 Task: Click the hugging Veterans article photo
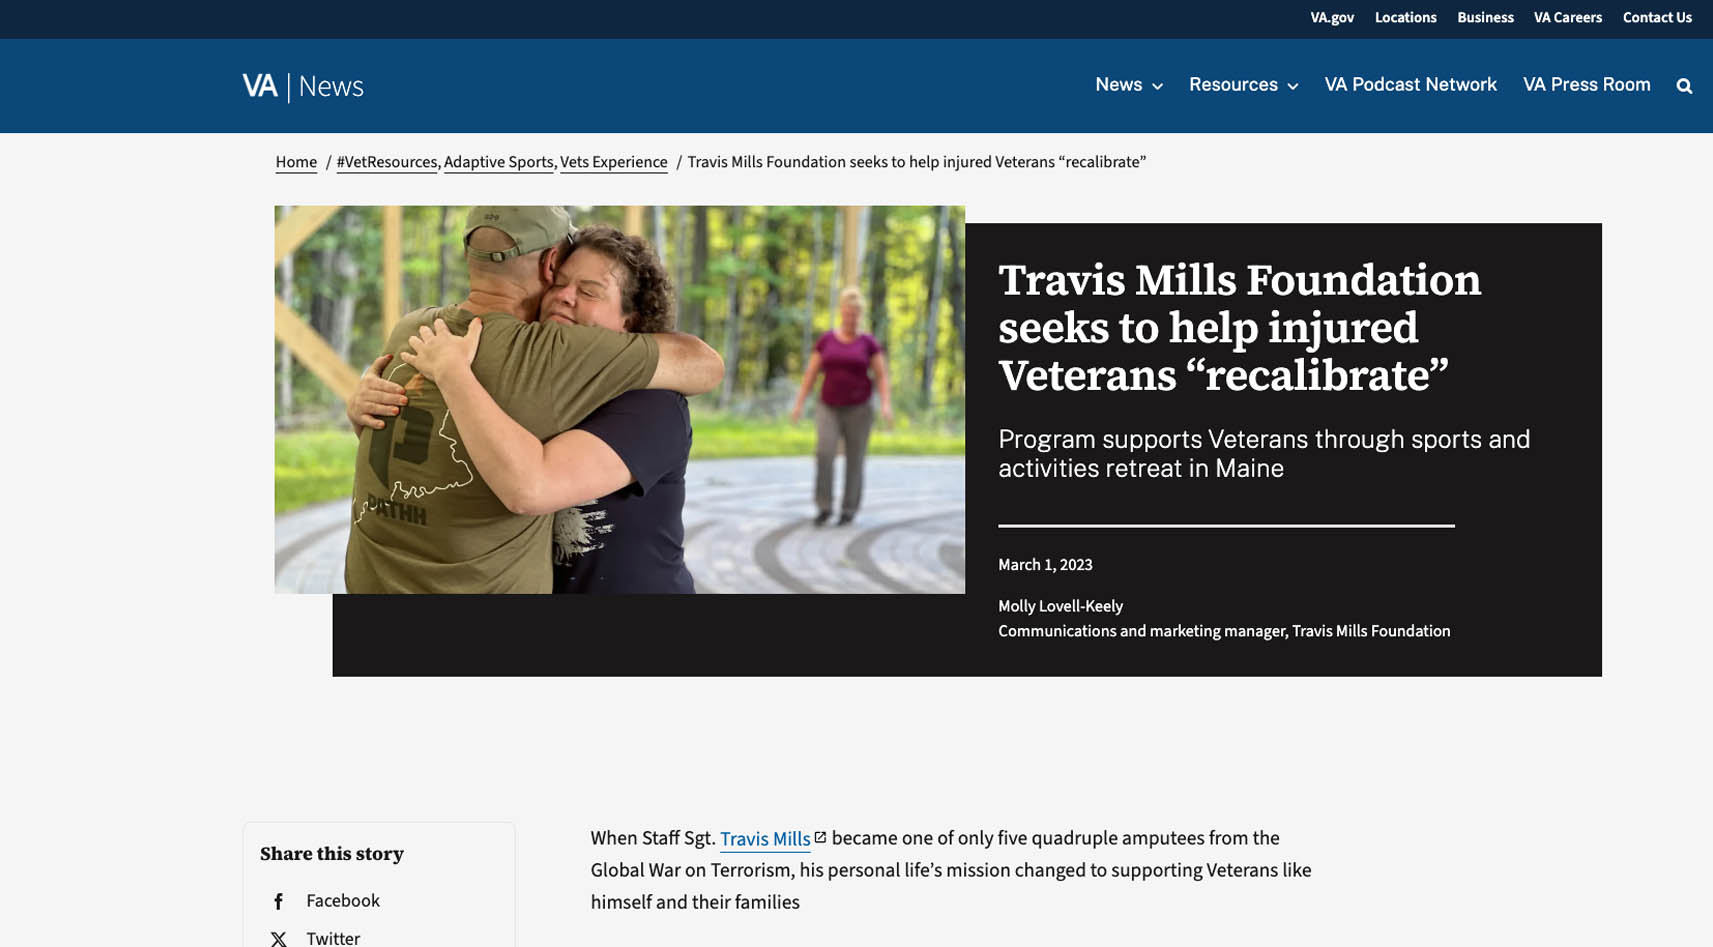620,399
